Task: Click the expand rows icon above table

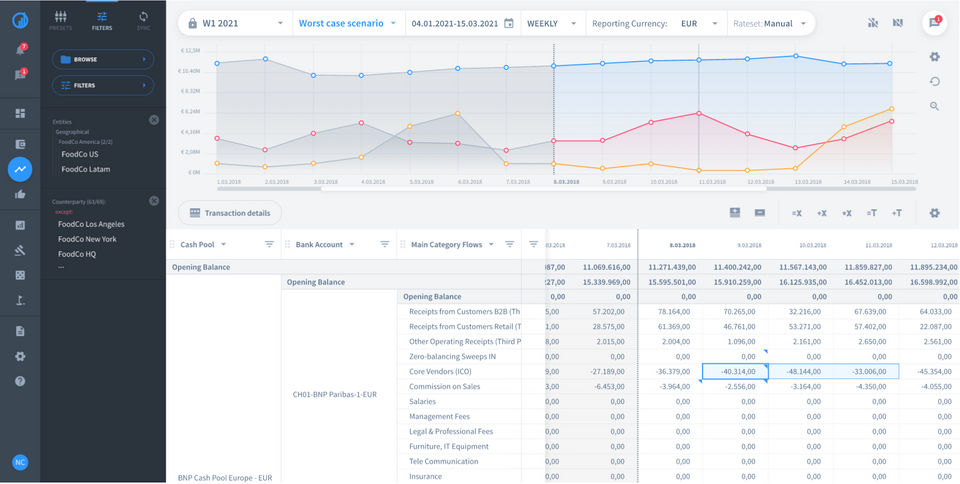Action: [735, 212]
